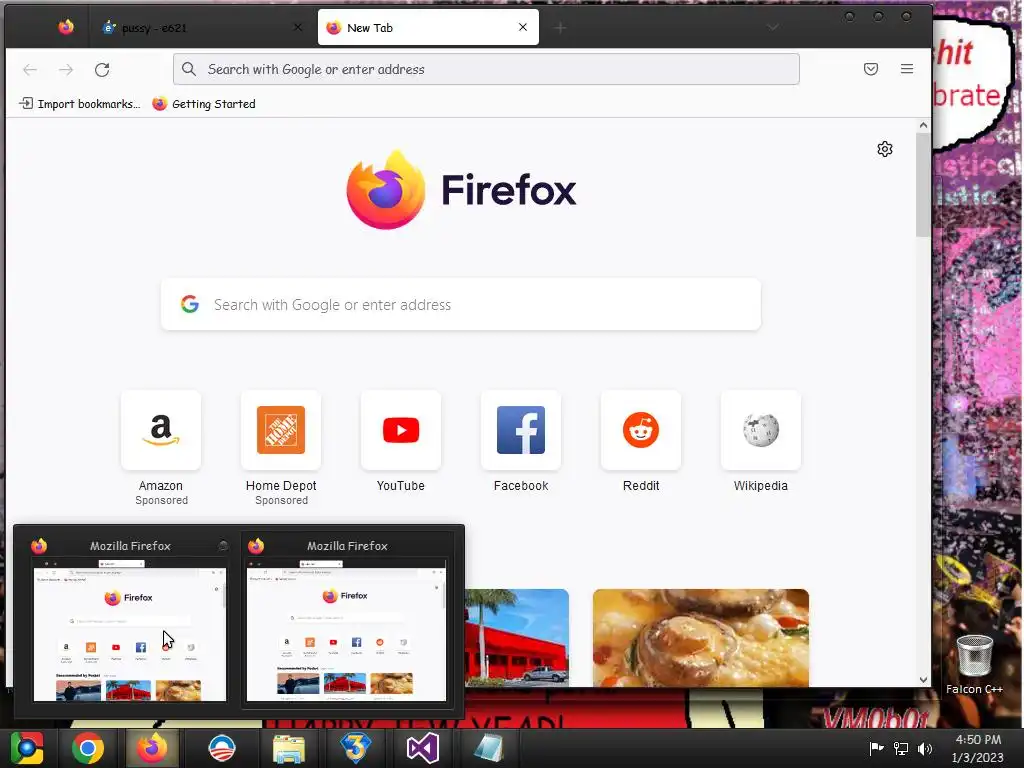Select the New Tab tab
The width and height of the screenshot is (1024, 768).
[428, 27]
